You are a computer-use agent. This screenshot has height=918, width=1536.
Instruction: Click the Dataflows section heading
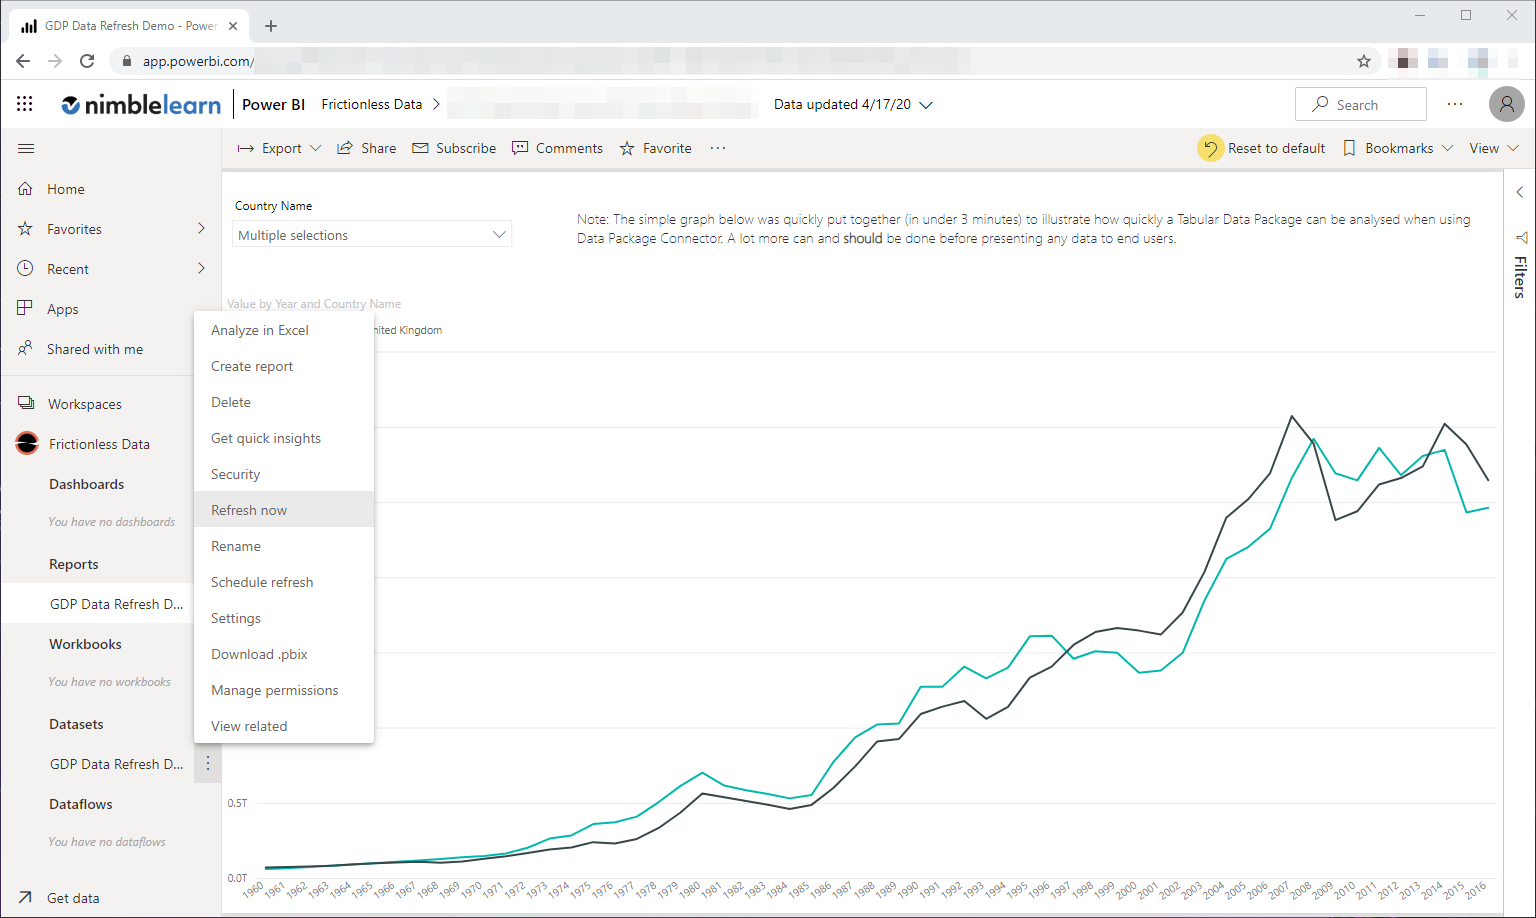(81, 804)
